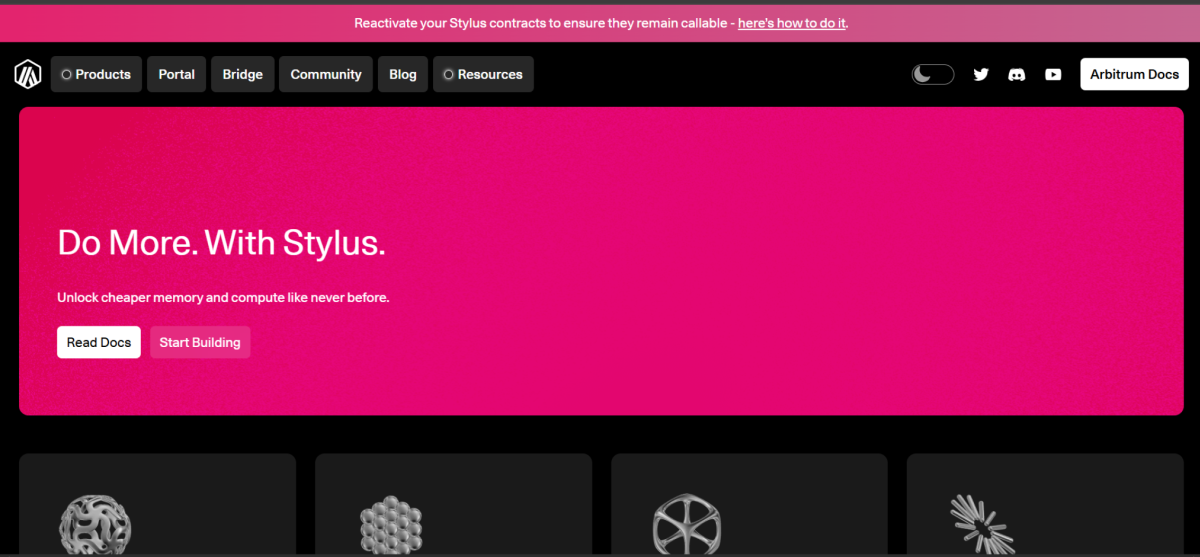Image resolution: width=1200 pixels, height=557 pixels.
Task: Expand the Products dropdown menu
Action: pyautogui.click(x=97, y=74)
